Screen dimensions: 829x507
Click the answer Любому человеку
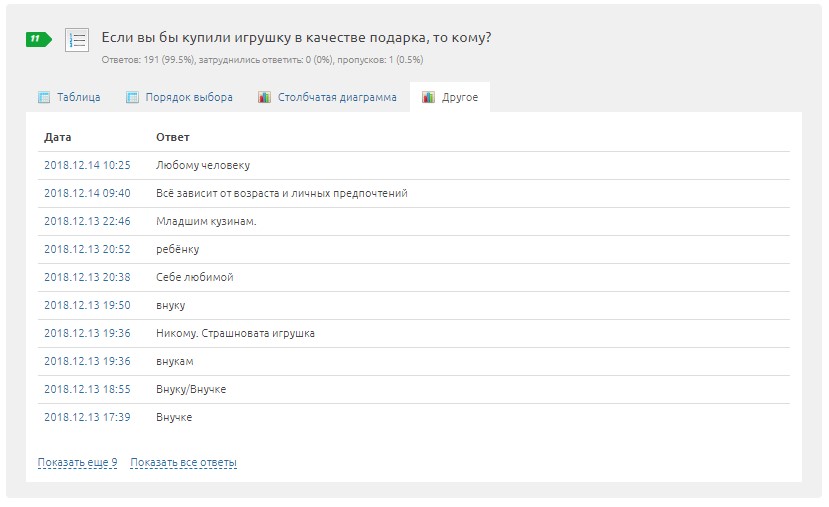203,165
